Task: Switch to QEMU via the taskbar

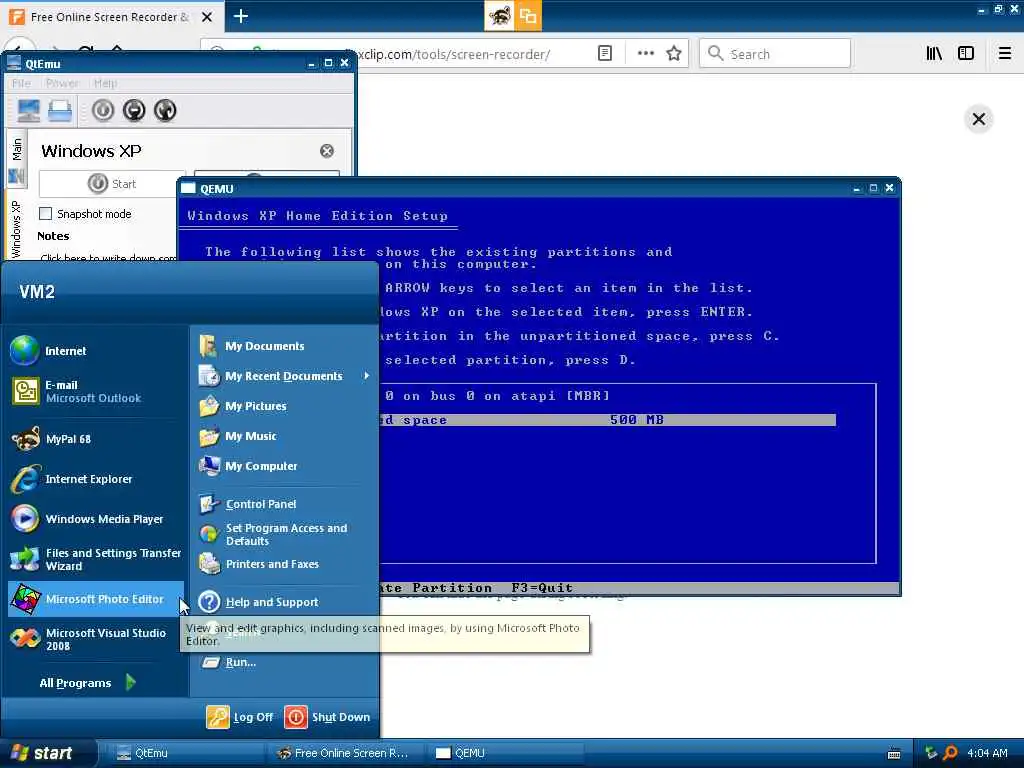Action: click(505, 754)
